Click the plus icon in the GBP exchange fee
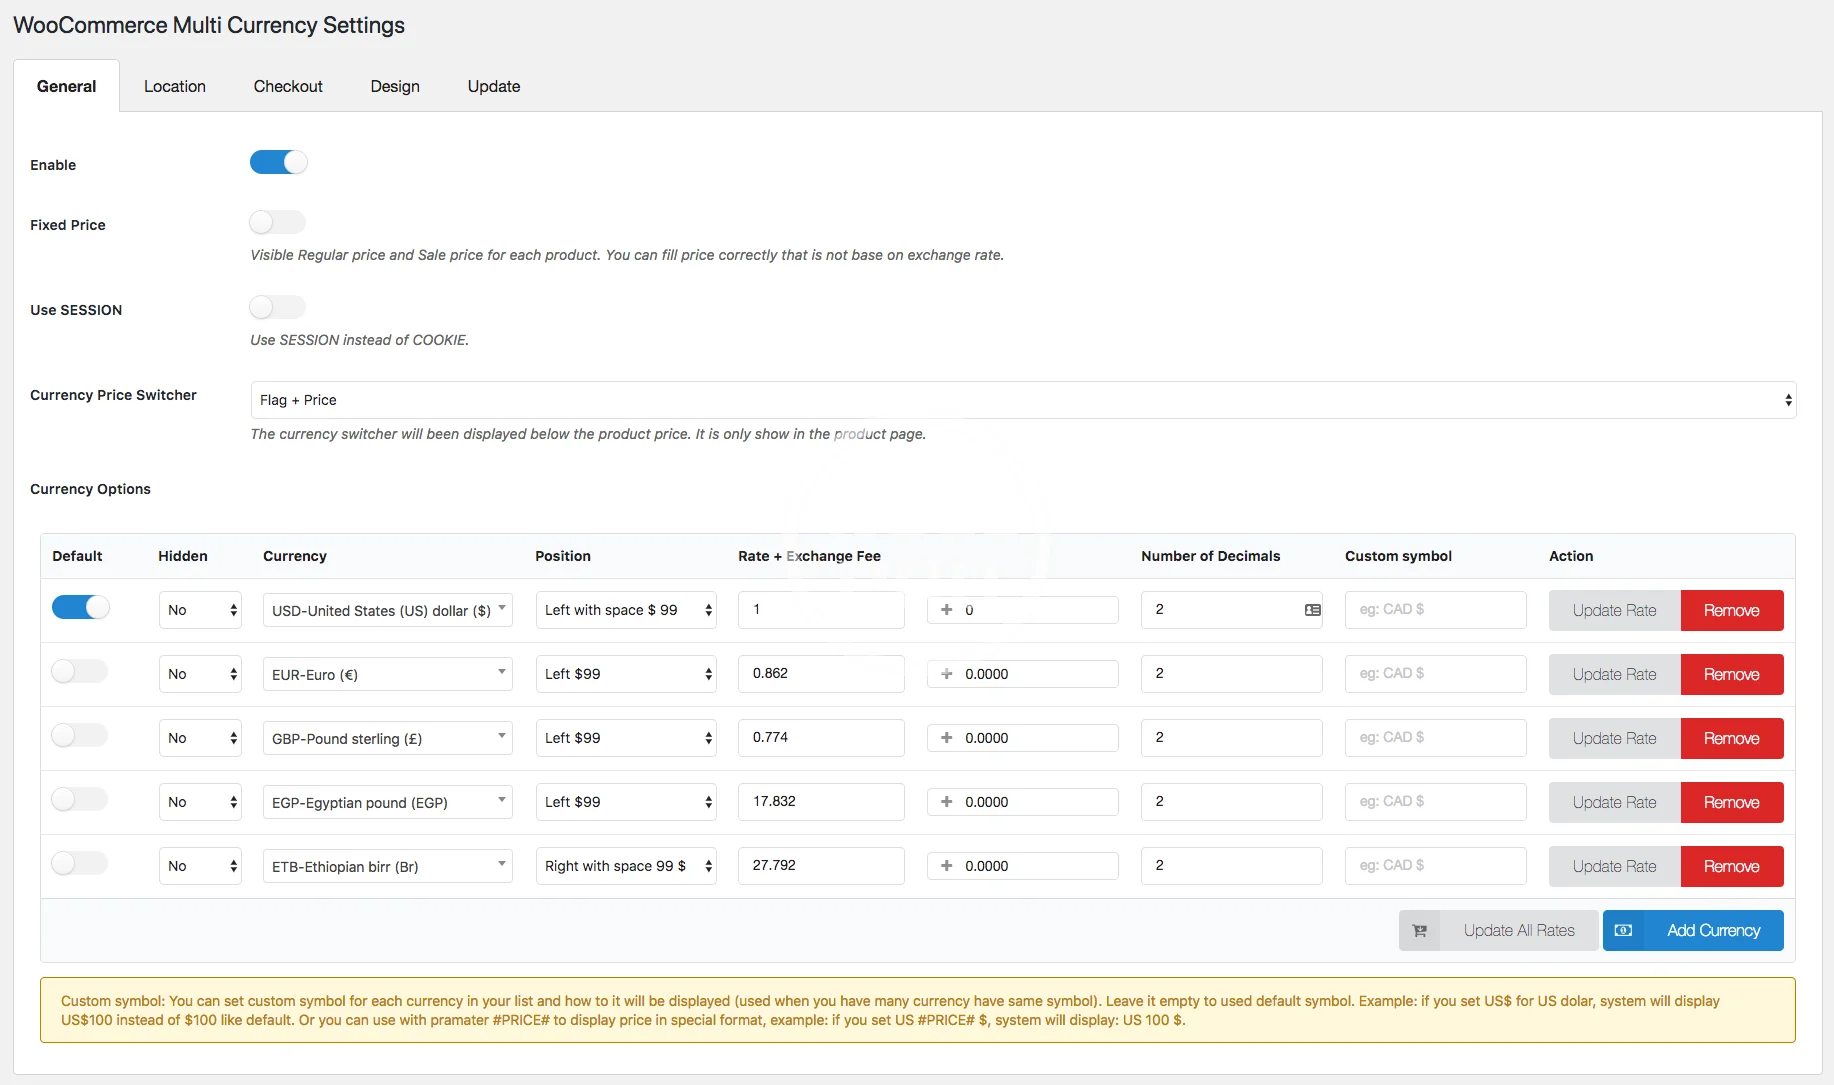The height and width of the screenshot is (1085, 1834). tap(946, 738)
